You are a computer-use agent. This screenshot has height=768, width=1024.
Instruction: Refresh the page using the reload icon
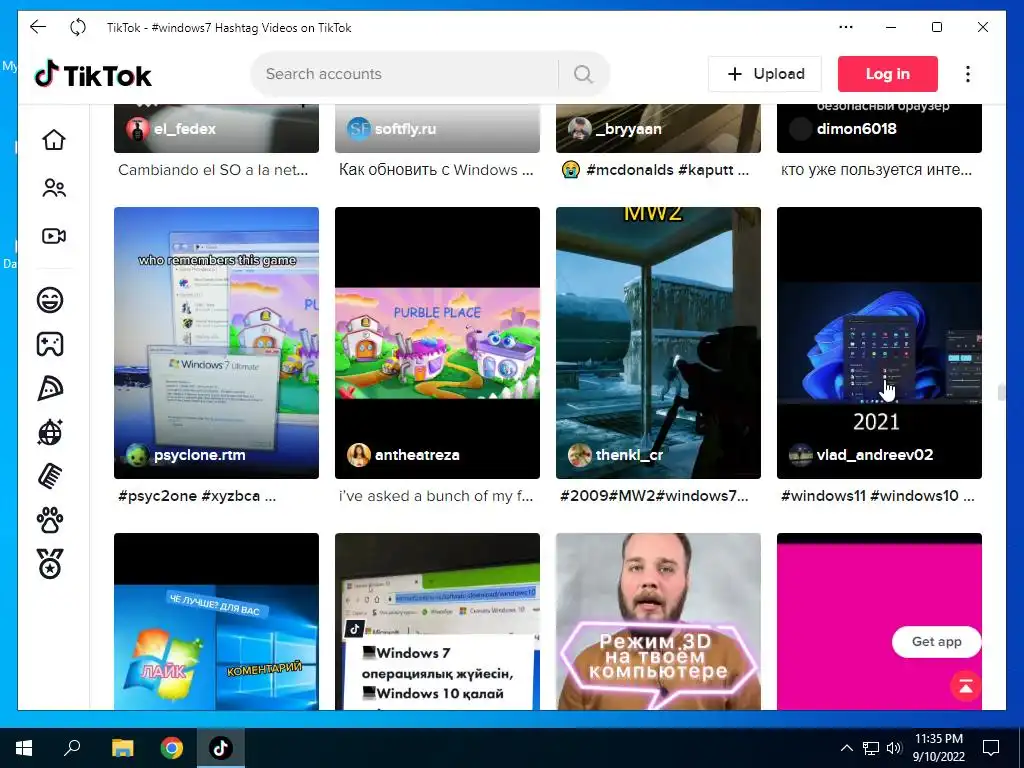[78, 27]
